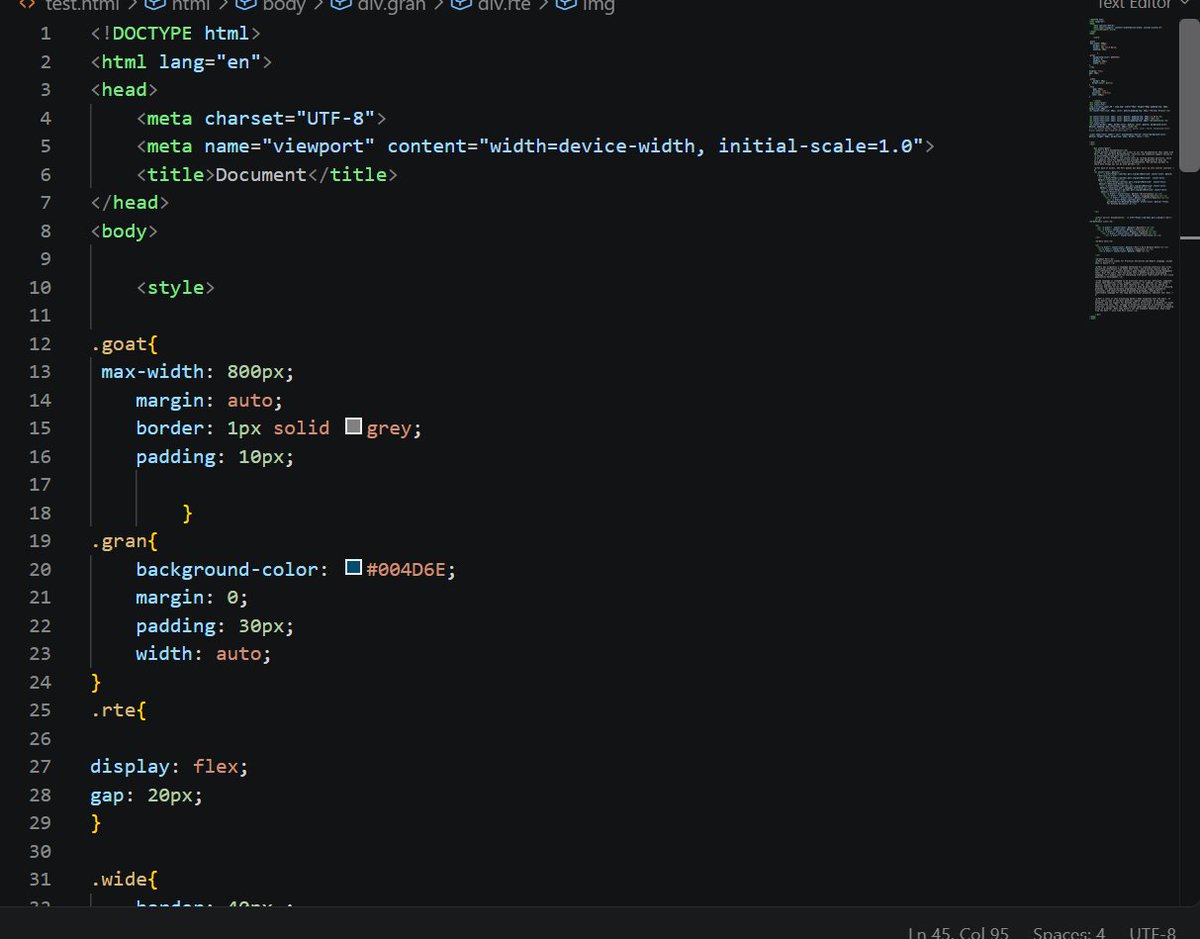Viewport: 1200px width, 939px height.
Task: Place cursor on the .rte{ selector
Action: (x=119, y=710)
